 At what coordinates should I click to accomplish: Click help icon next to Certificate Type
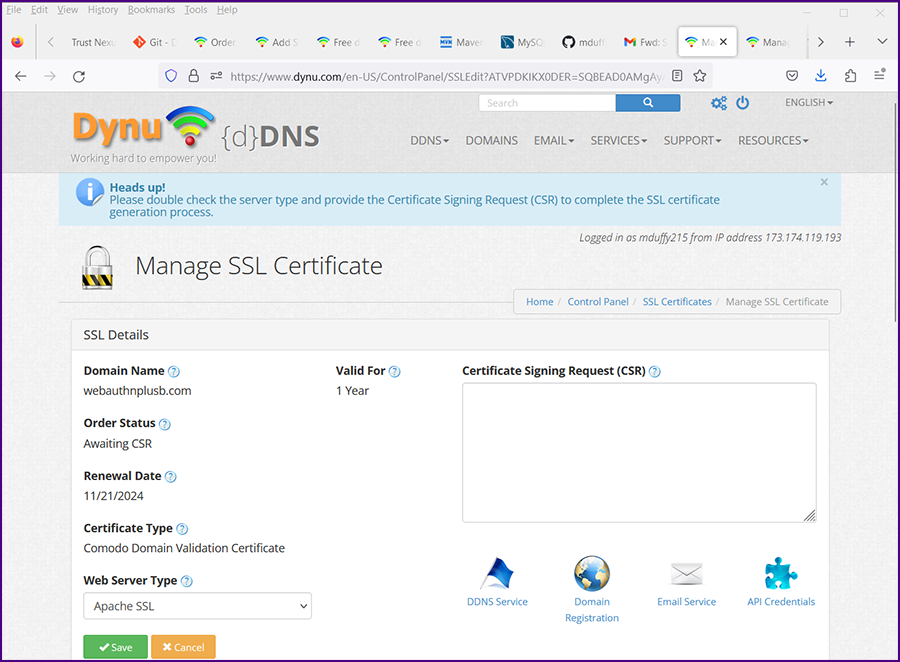tap(182, 529)
